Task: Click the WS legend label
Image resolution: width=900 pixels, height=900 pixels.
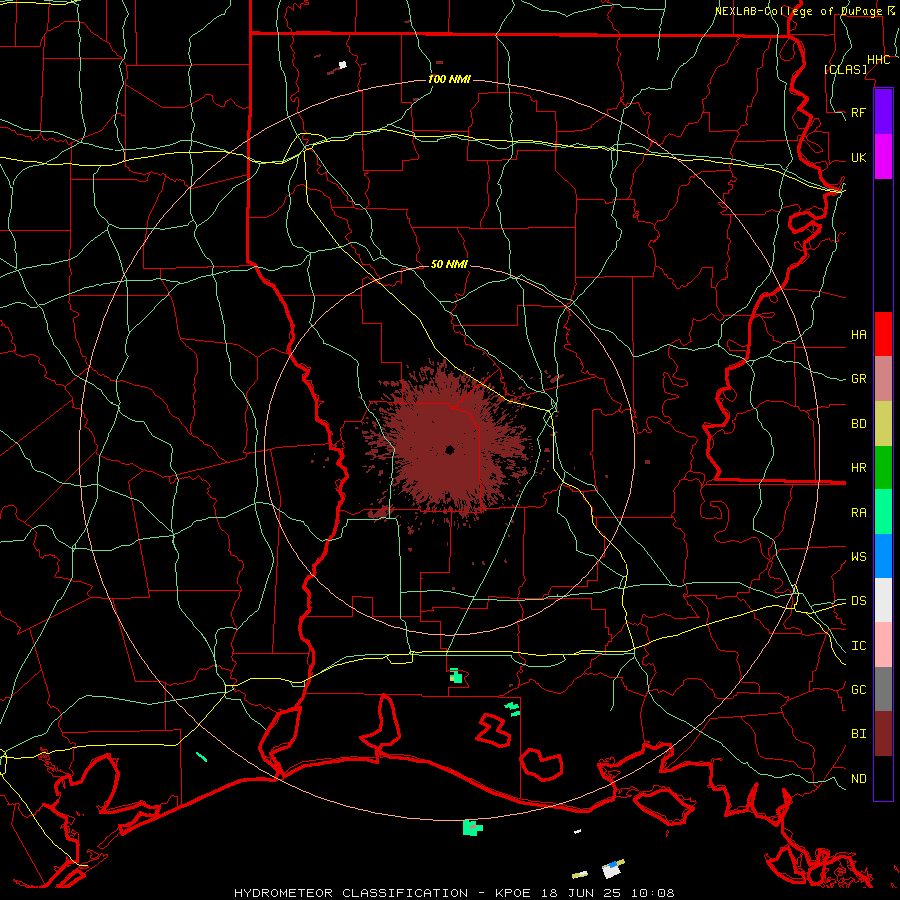Action: [859, 557]
